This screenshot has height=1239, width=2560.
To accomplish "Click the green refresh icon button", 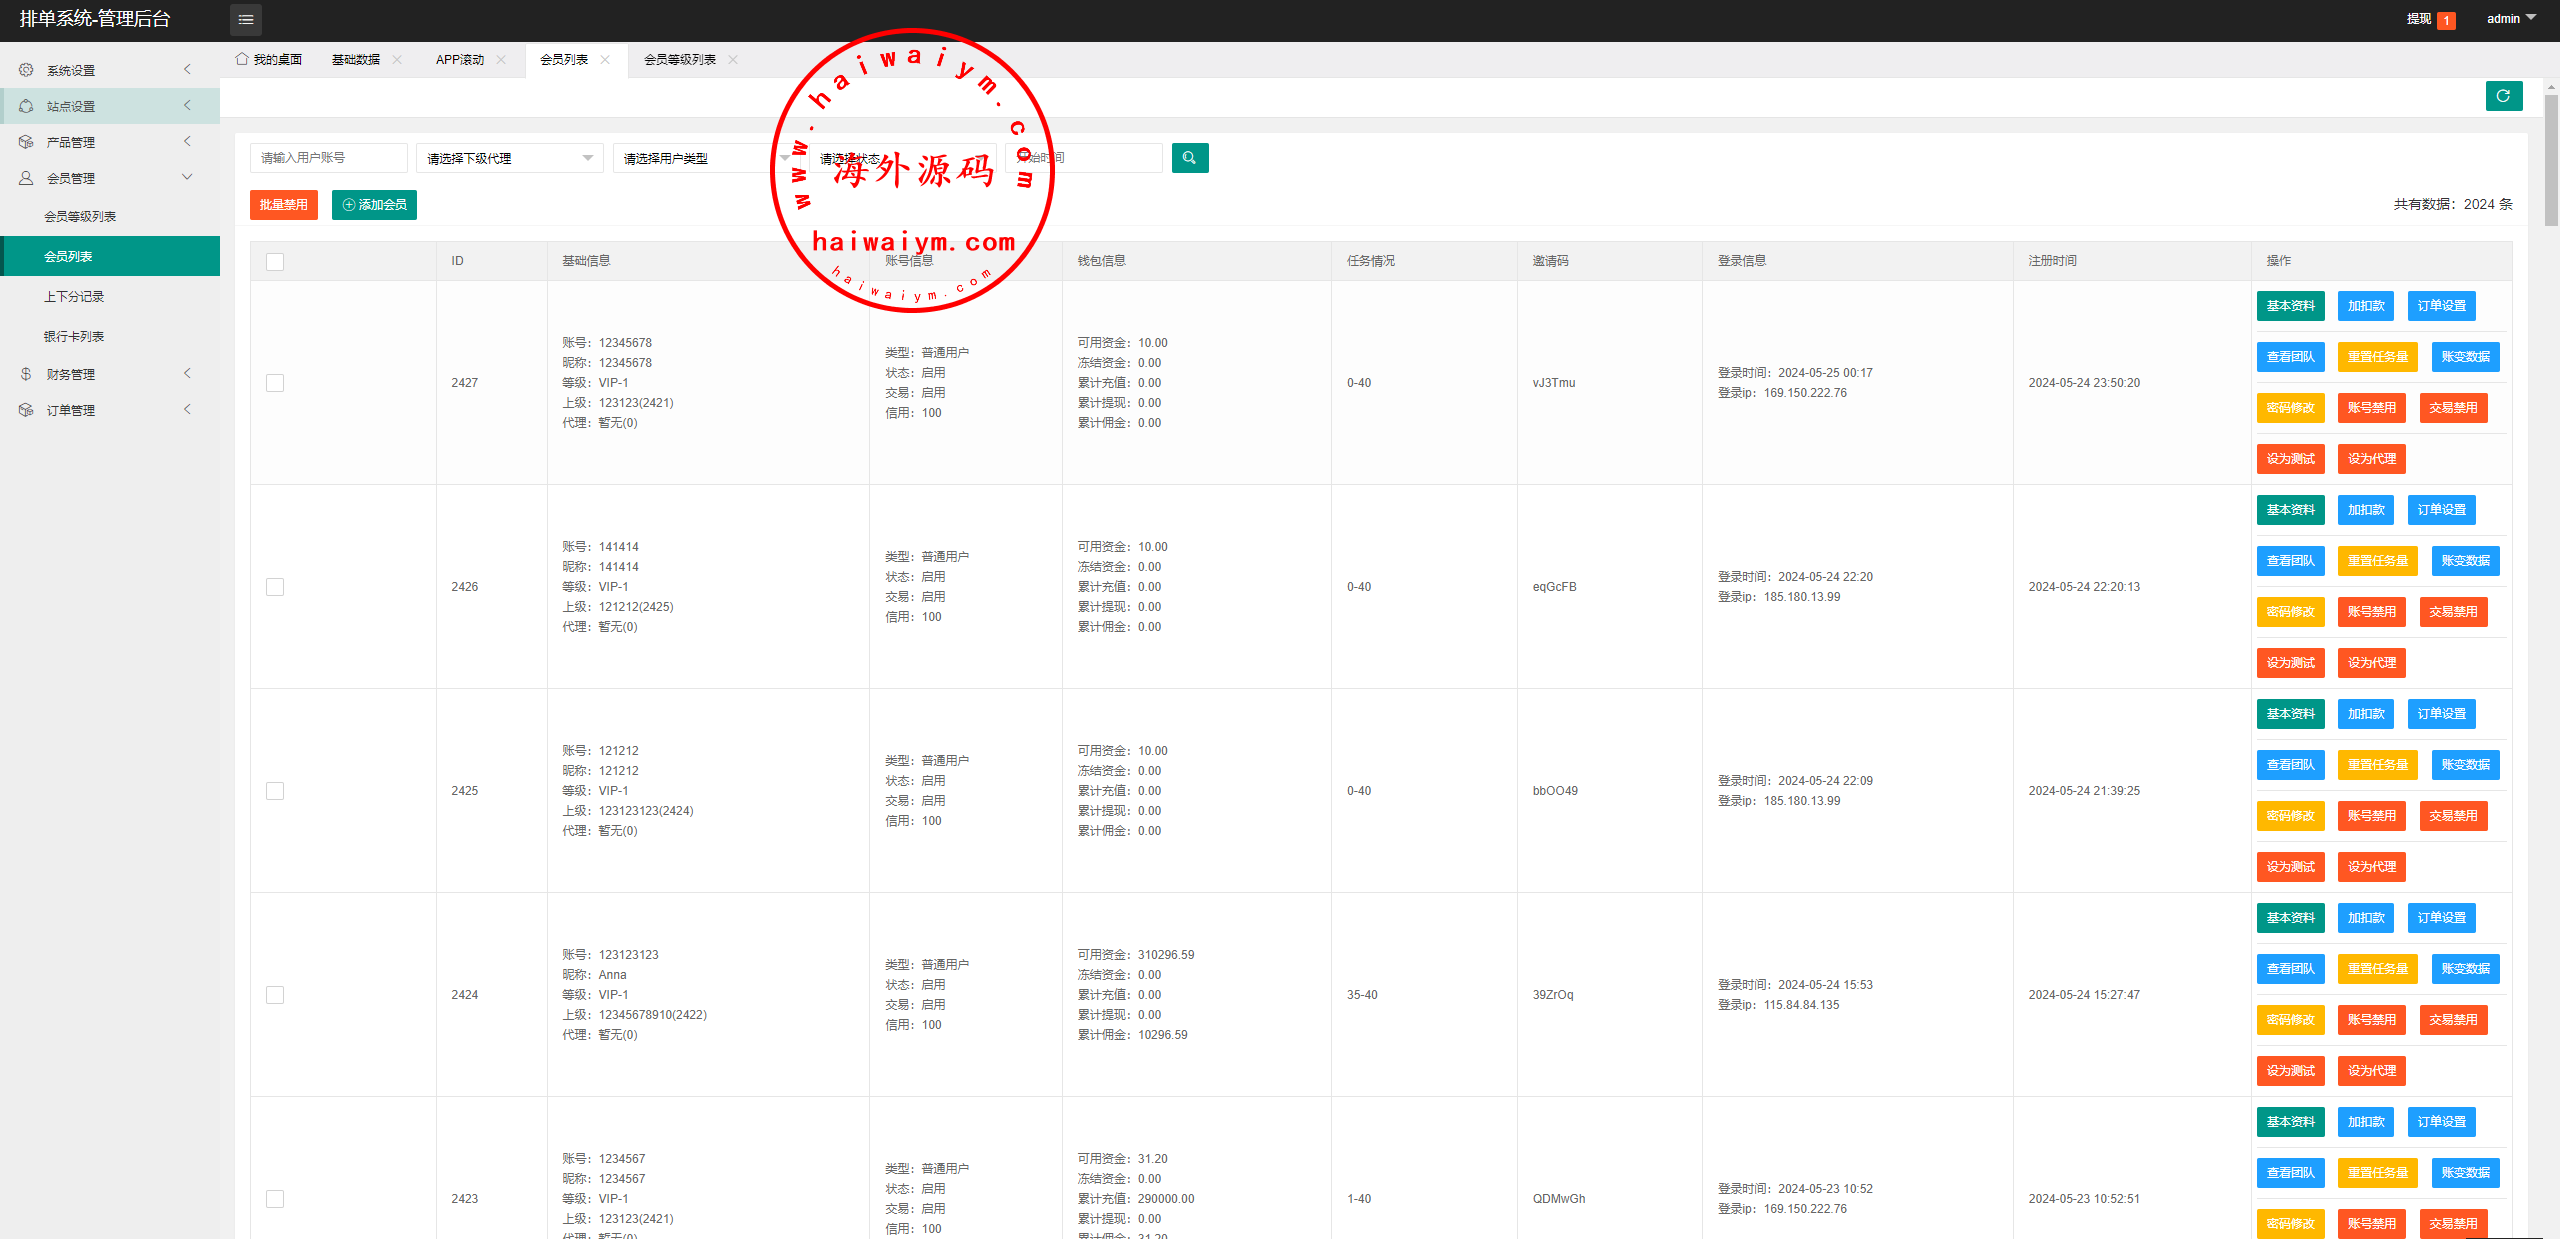I will pos(2503,96).
